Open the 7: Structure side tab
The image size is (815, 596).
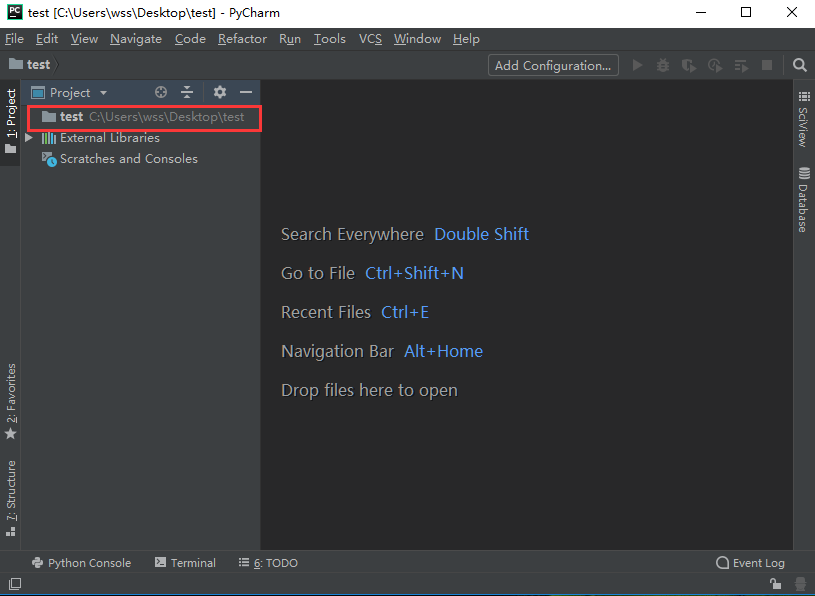click(10, 499)
